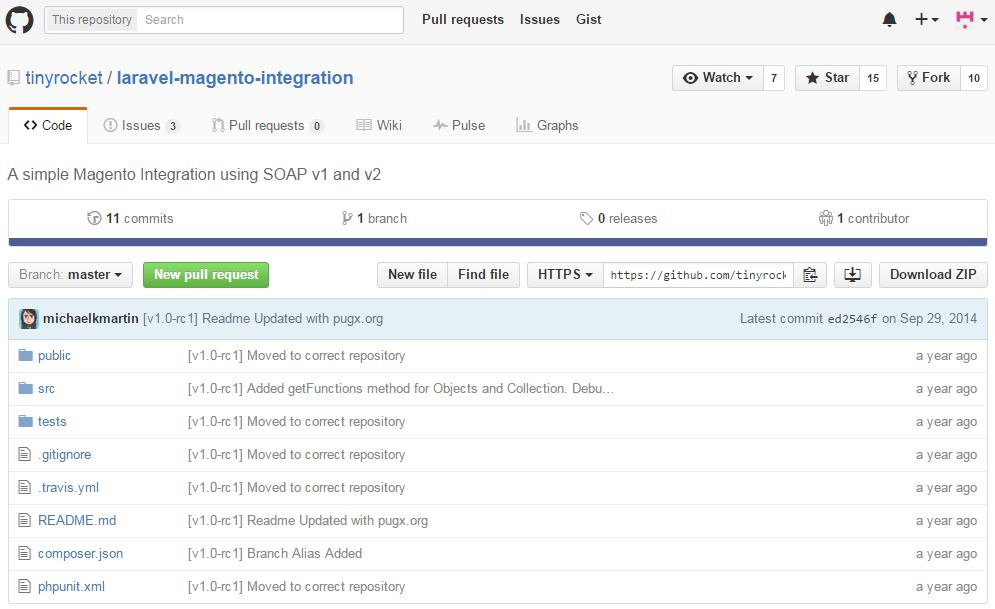Open GitHub home via the Octocat logo
This screenshot has height=609, width=995.
click(x=19, y=20)
